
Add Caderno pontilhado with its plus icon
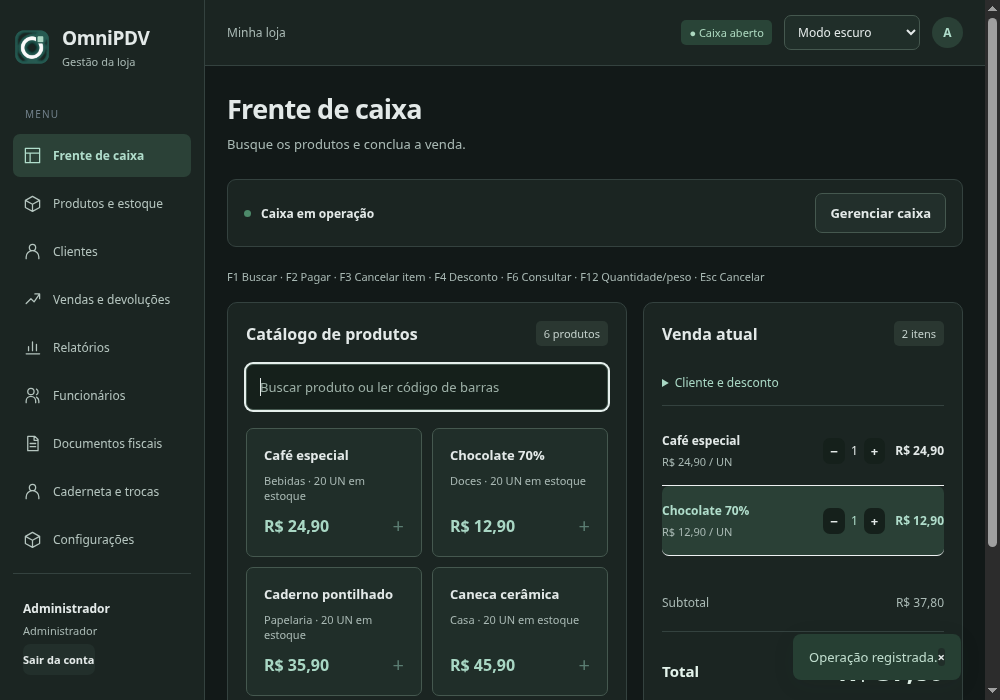coord(398,665)
